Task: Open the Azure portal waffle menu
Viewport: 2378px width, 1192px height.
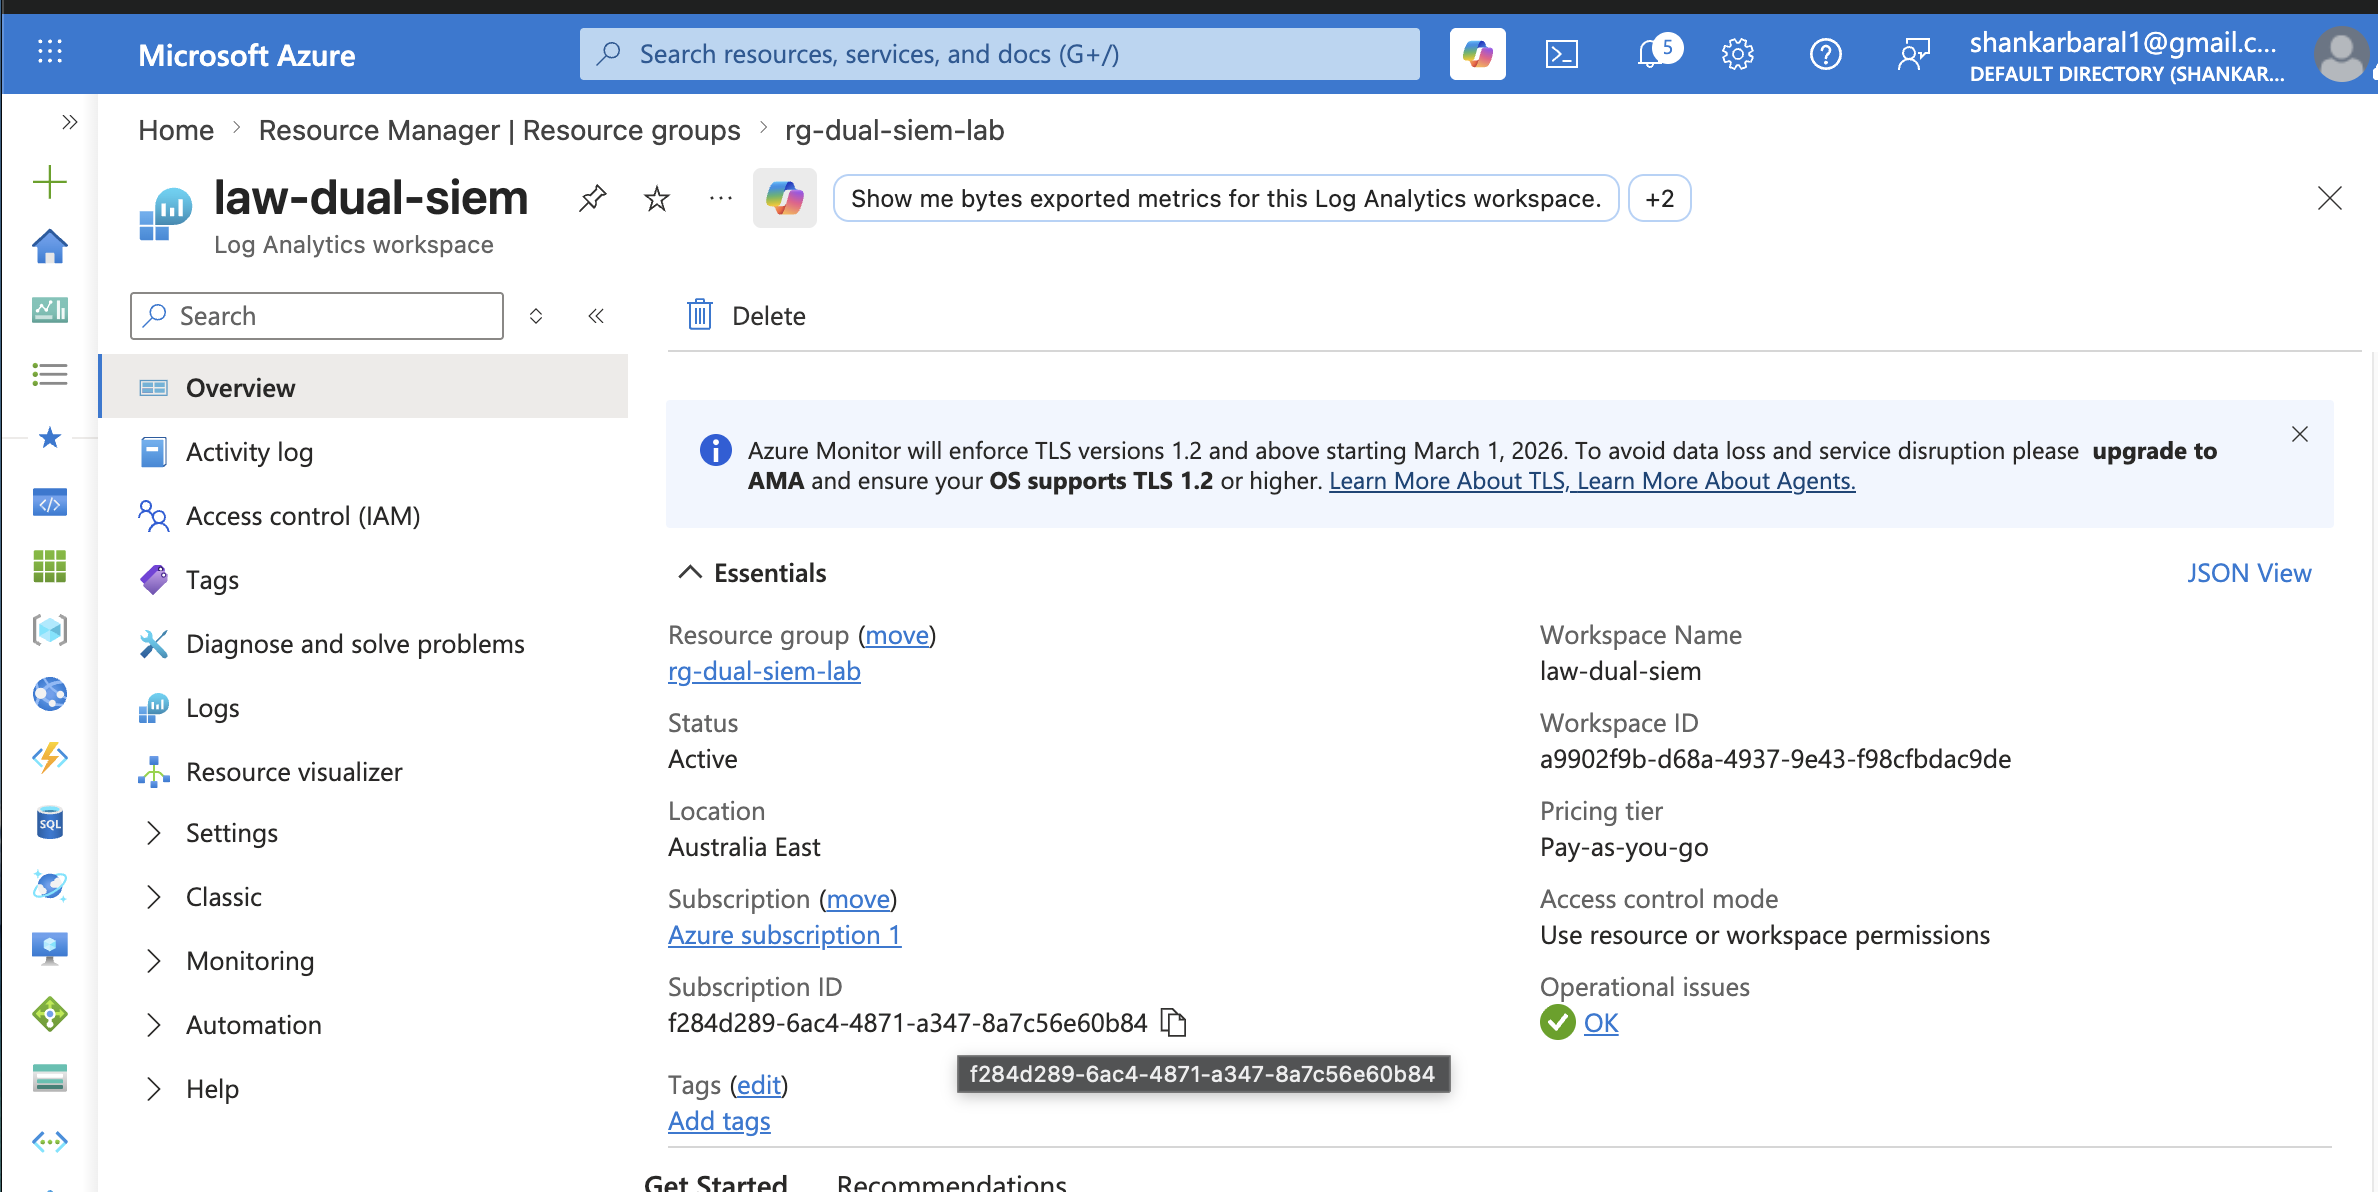Action: click(50, 52)
